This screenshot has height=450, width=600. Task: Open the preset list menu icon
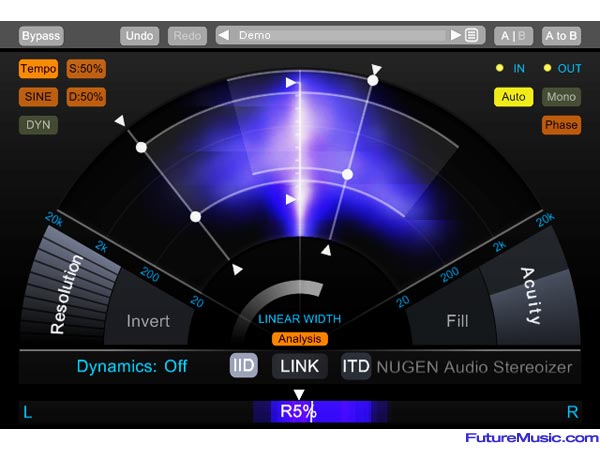[x=471, y=36]
